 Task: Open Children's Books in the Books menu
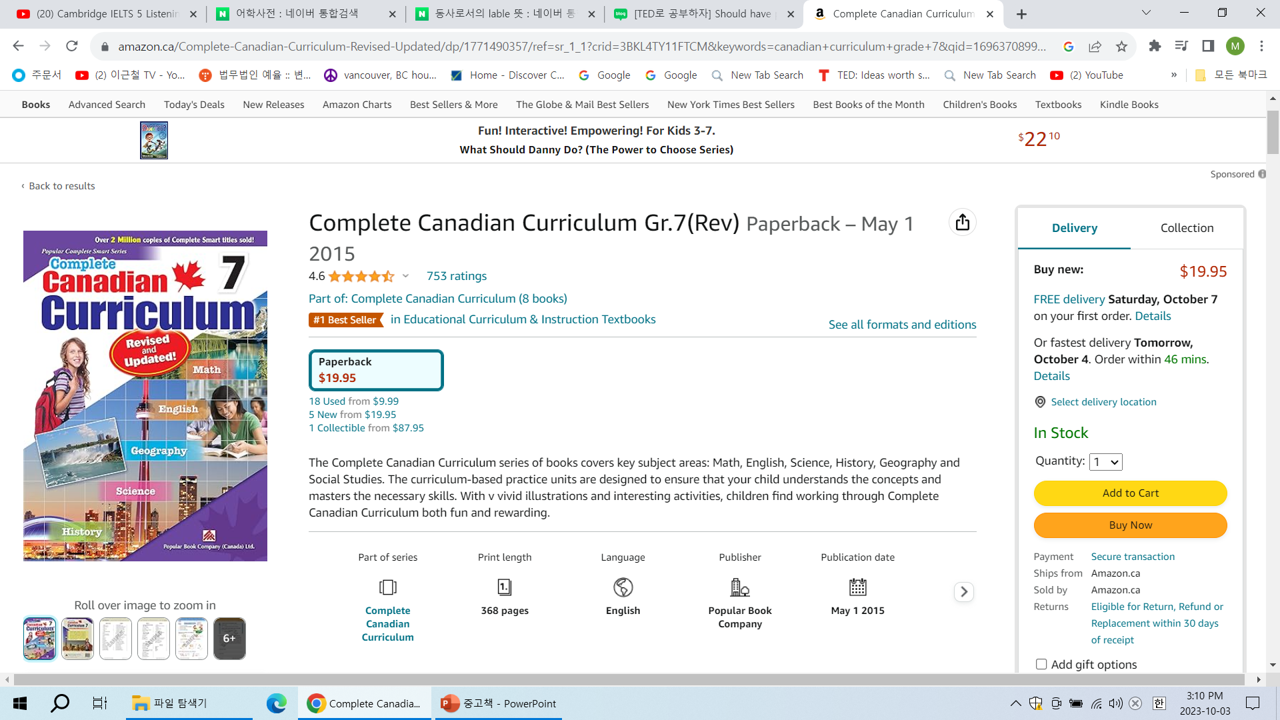pyautogui.click(x=980, y=104)
